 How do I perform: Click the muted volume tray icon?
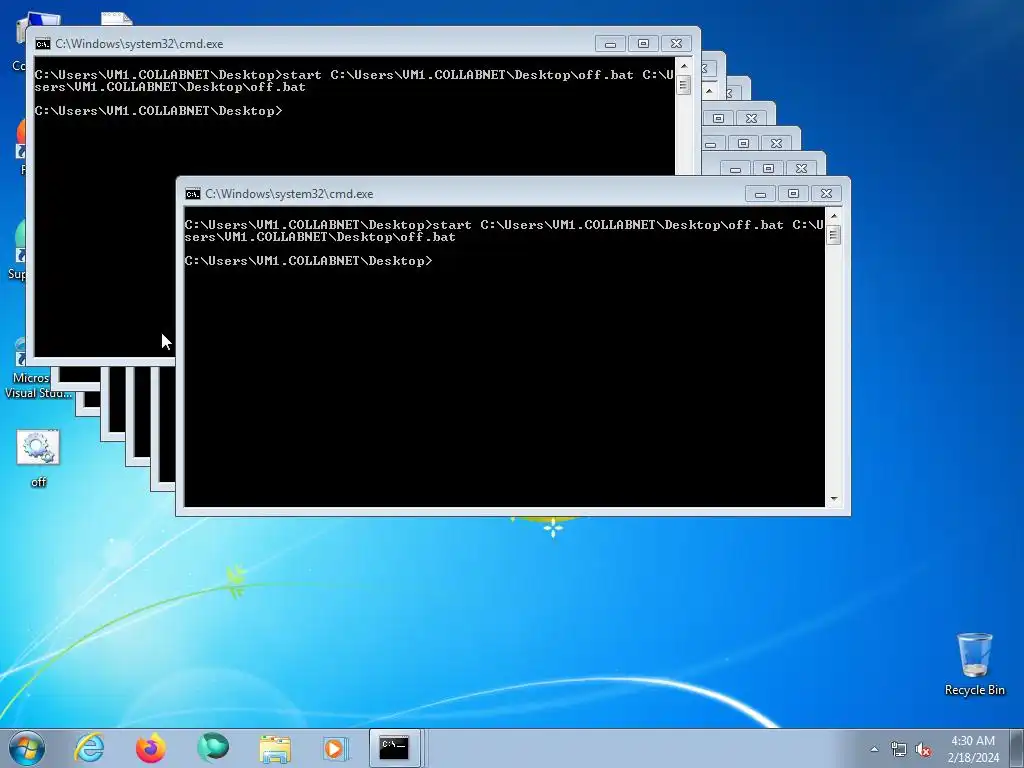923,750
